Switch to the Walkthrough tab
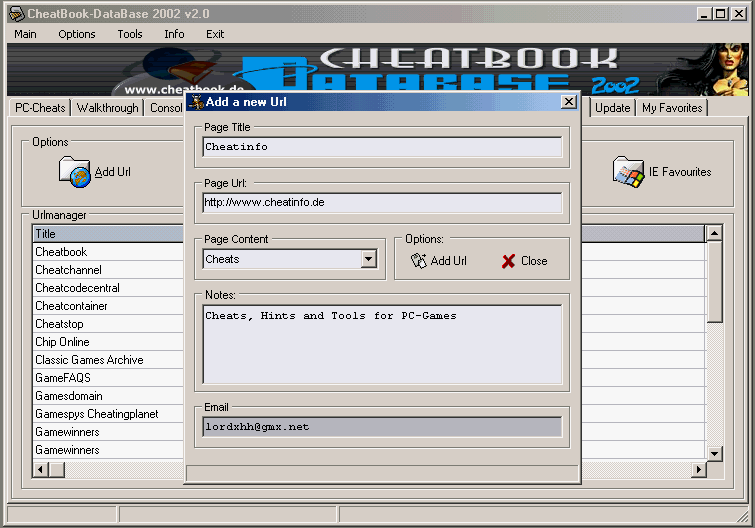Image resolution: width=755 pixels, height=528 pixels. click(x=108, y=108)
